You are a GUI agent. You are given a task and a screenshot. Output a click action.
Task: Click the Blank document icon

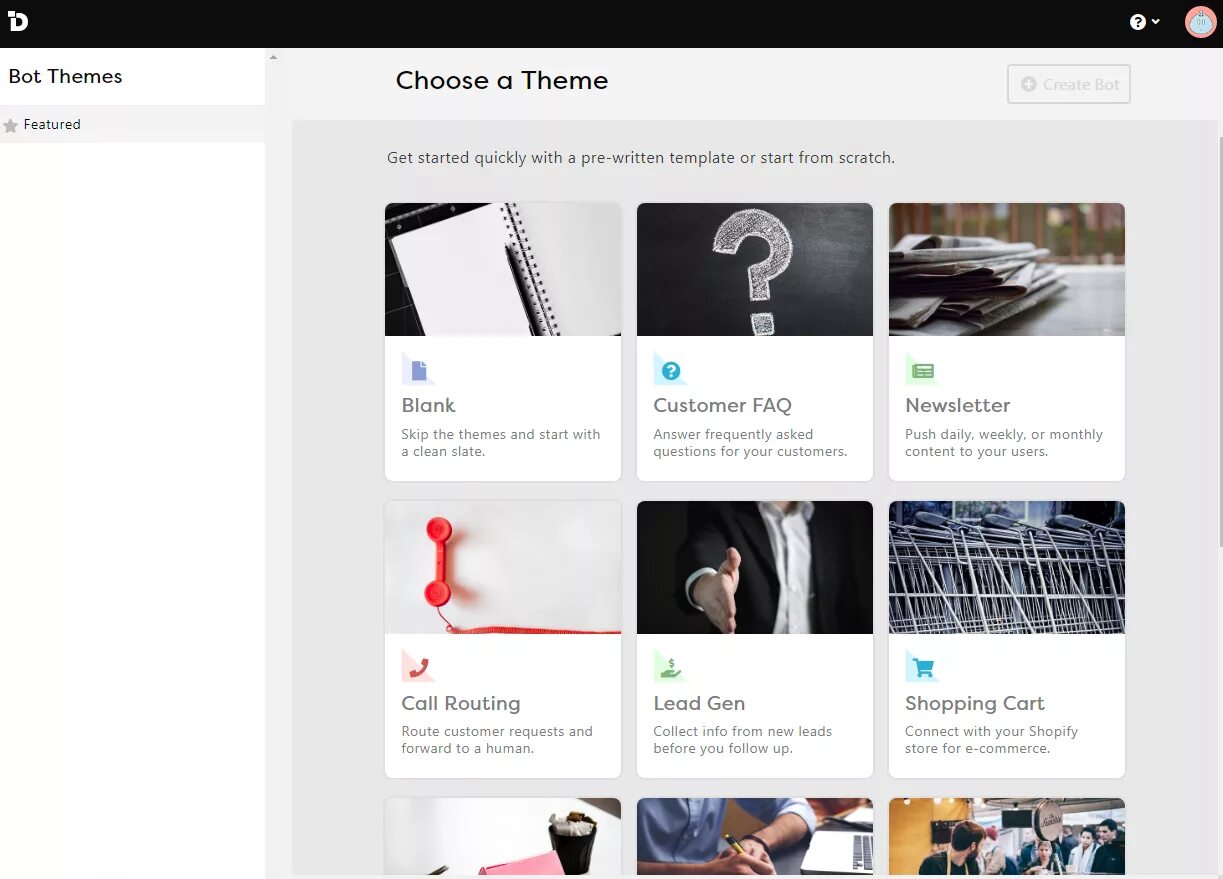pos(419,369)
